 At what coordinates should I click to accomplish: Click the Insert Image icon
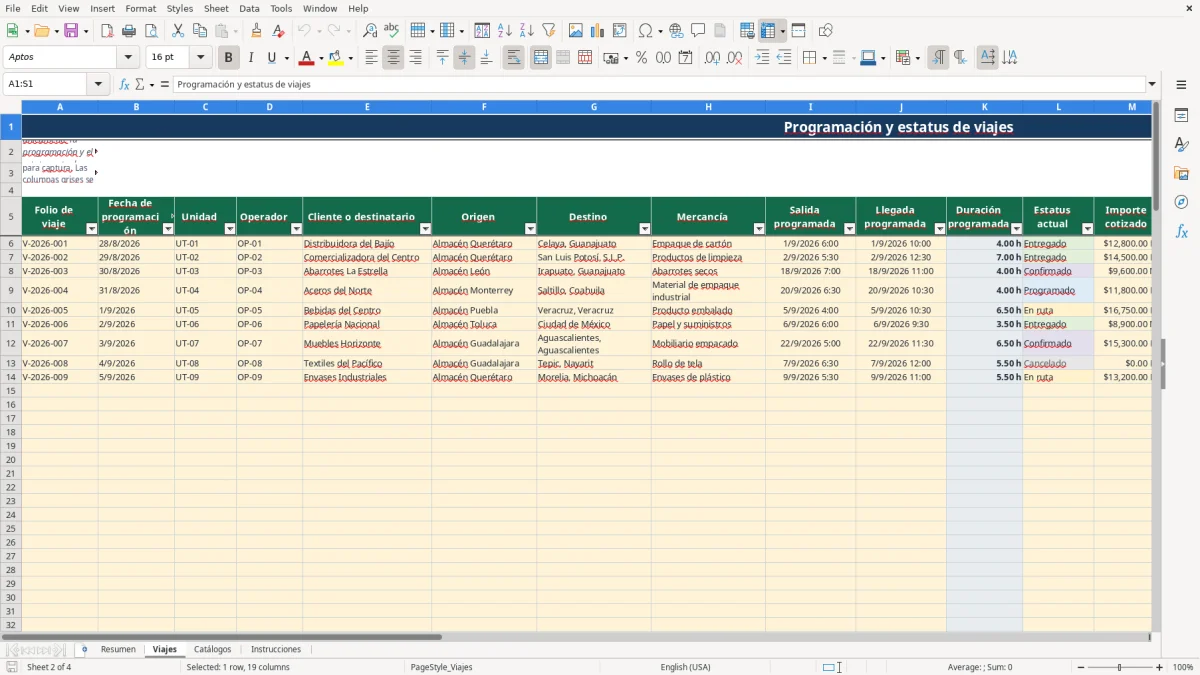576,31
